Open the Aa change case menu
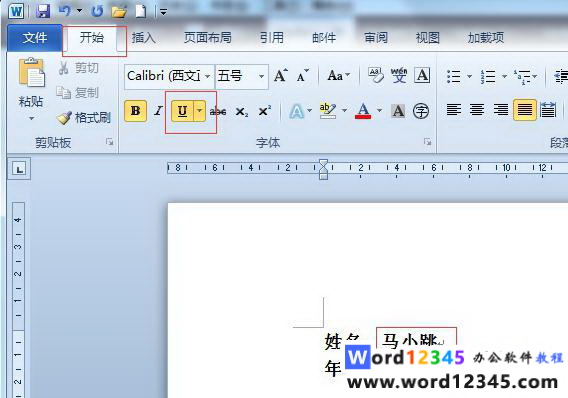 coord(338,76)
